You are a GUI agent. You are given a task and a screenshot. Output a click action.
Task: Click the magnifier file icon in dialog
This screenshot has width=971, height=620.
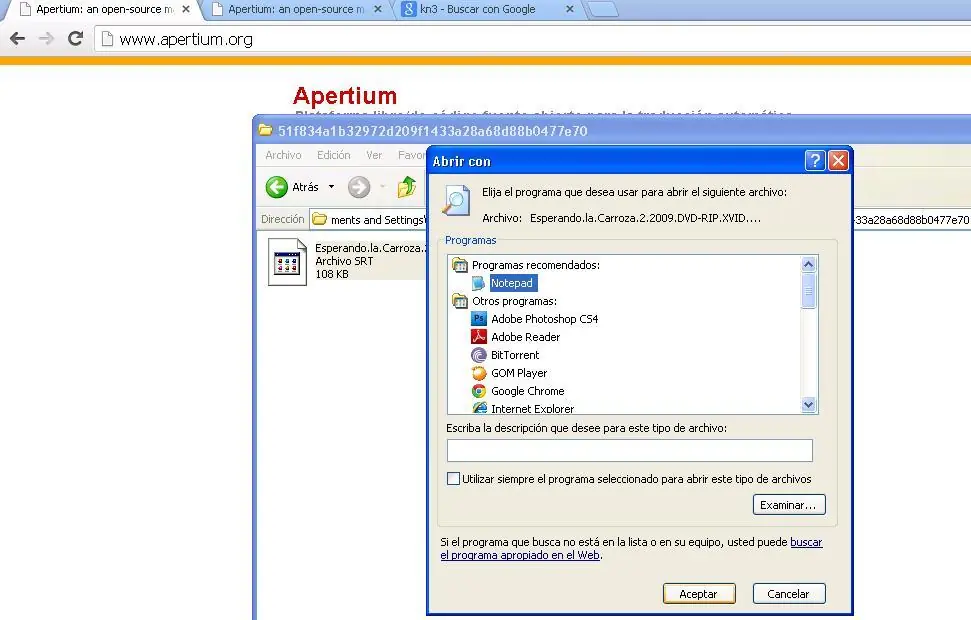tap(456, 201)
